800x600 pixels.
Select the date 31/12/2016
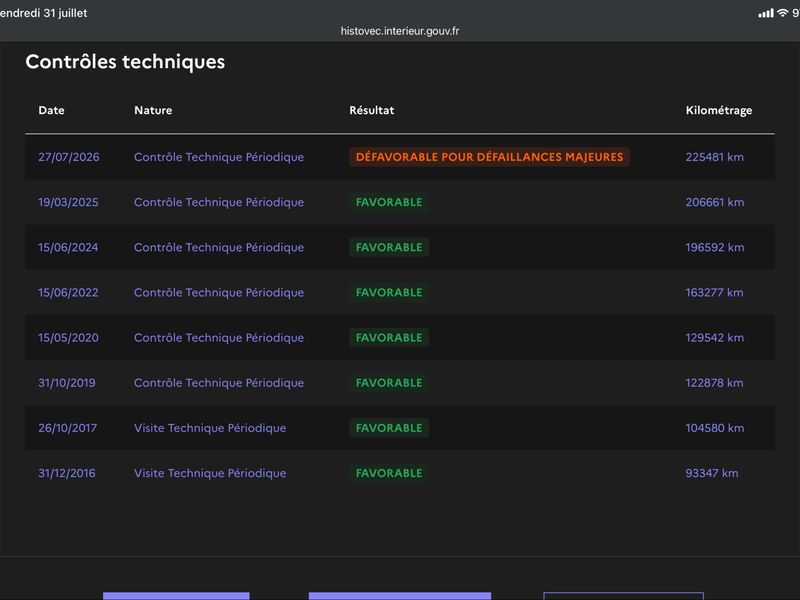click(67, 473)
